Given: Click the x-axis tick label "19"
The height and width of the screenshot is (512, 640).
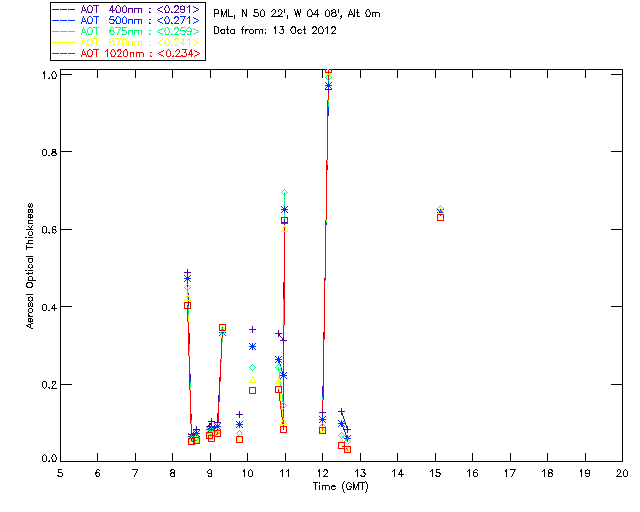Looking at the screenshot, I should click(585, 473).
